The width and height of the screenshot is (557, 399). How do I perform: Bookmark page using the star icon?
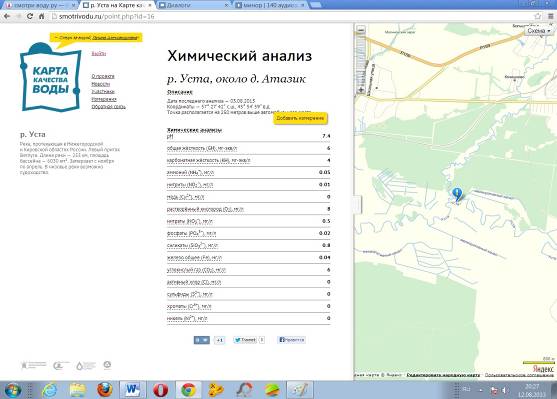(x=538, y=16)
